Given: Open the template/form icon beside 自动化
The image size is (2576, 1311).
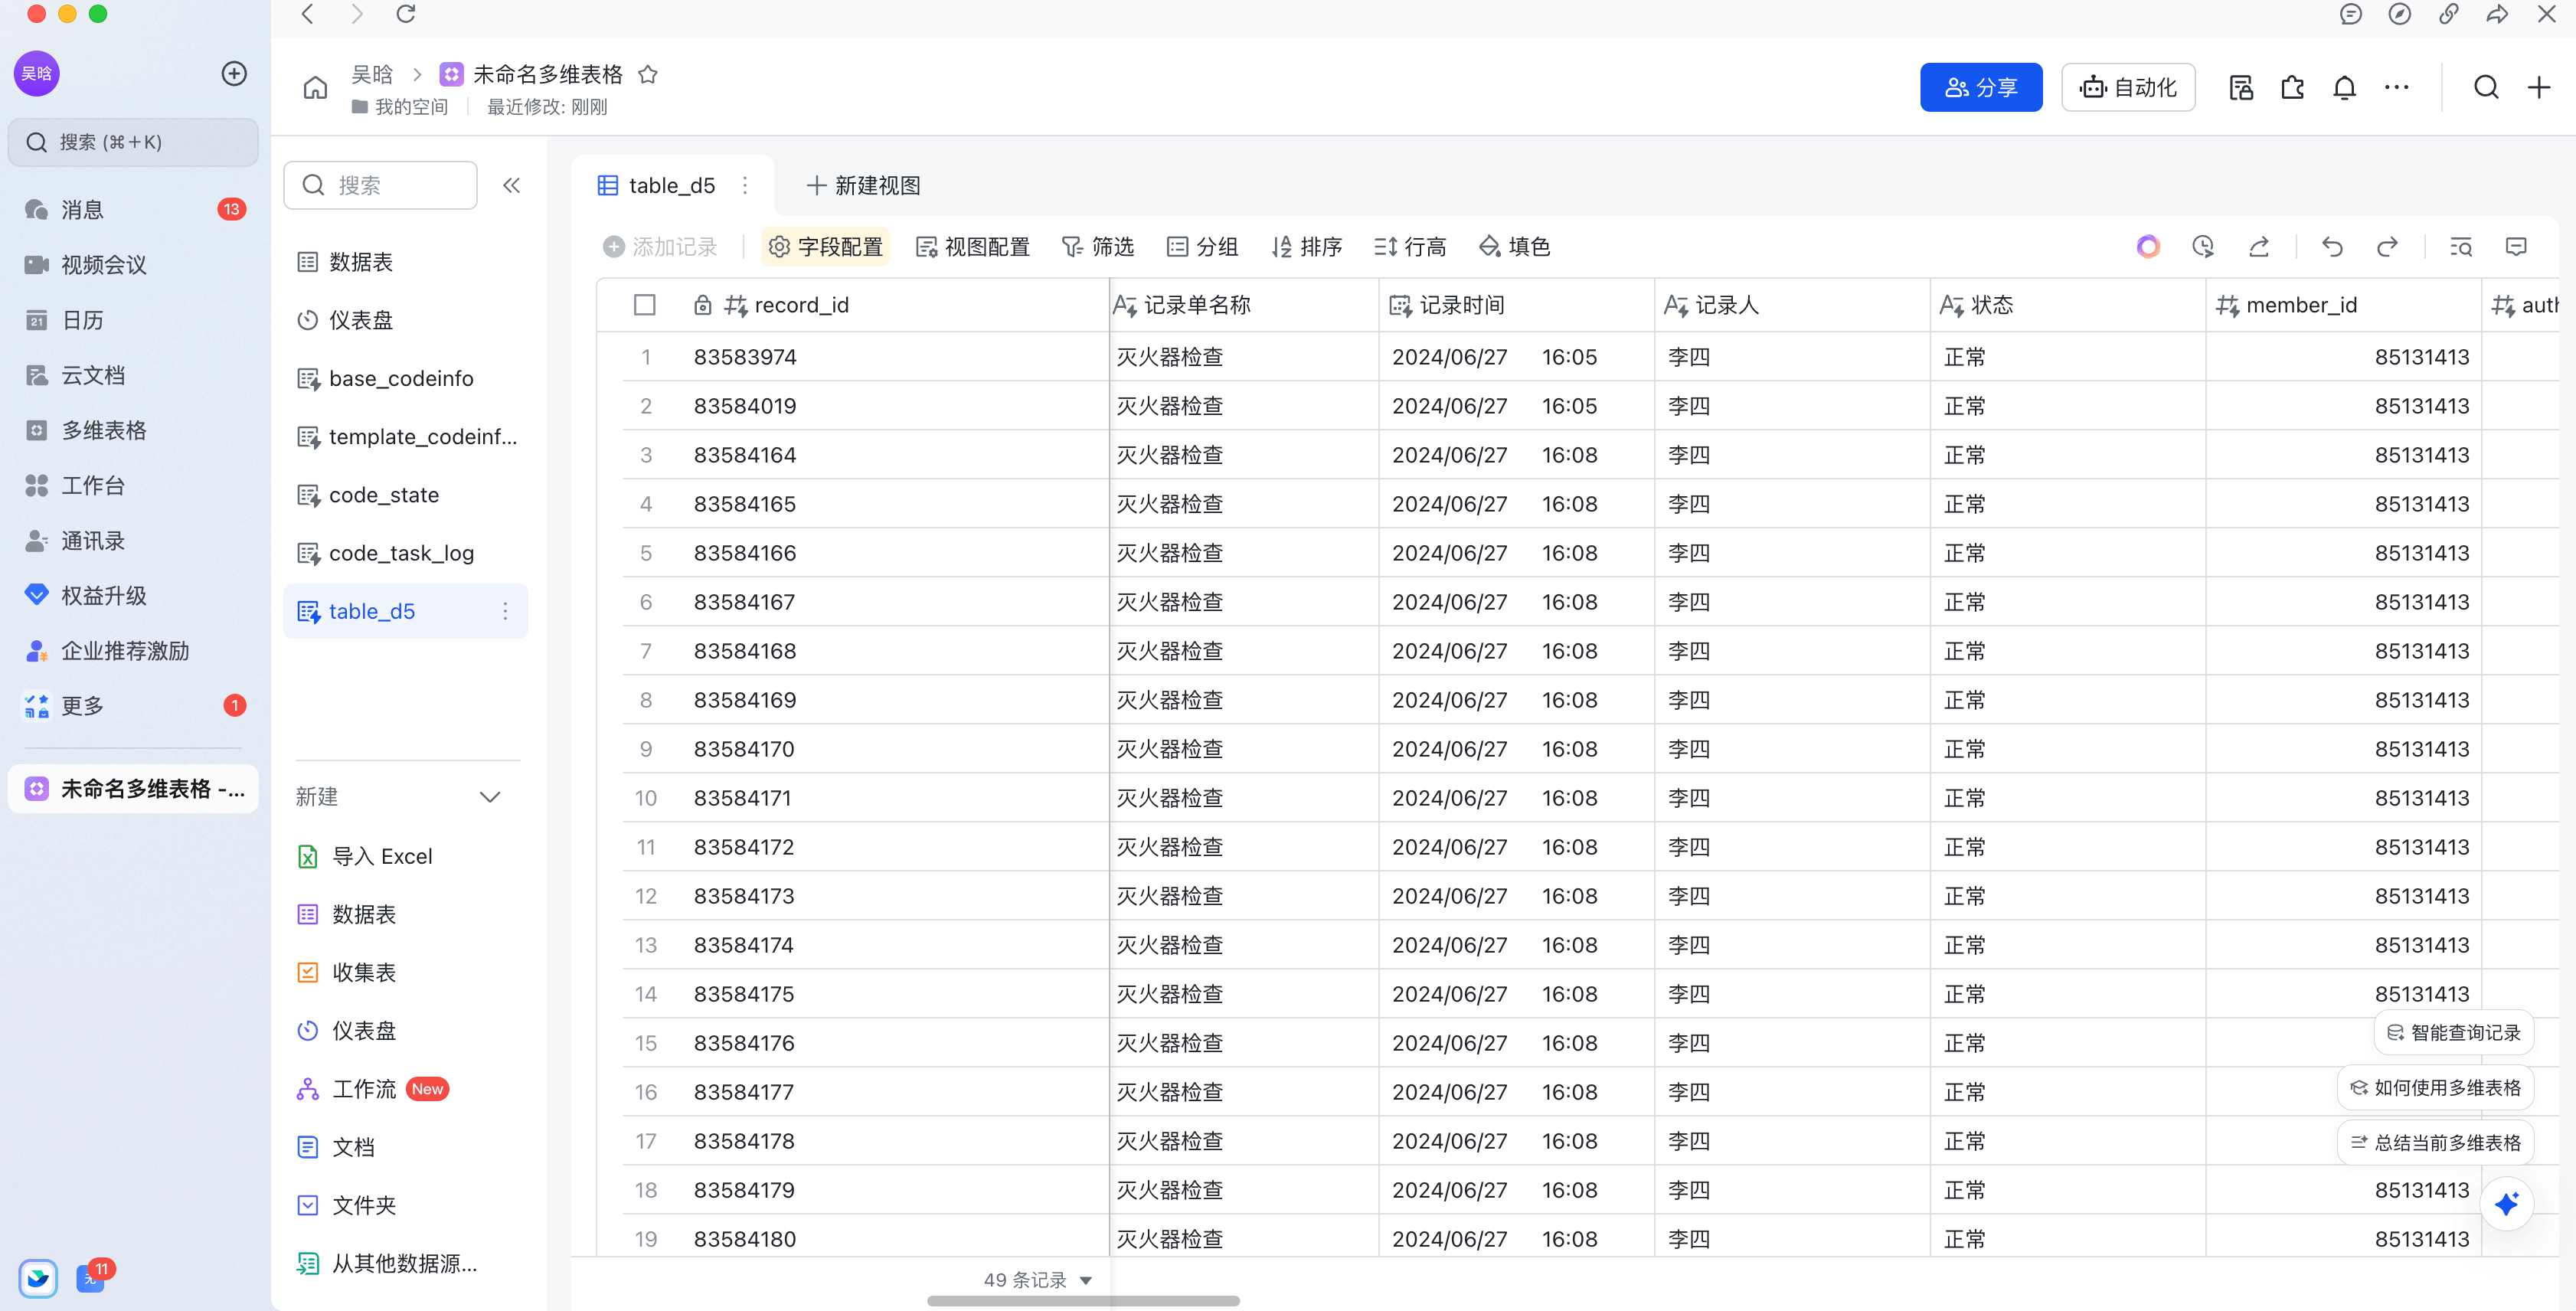Looking at the screenshot, I should [2241, 88].
